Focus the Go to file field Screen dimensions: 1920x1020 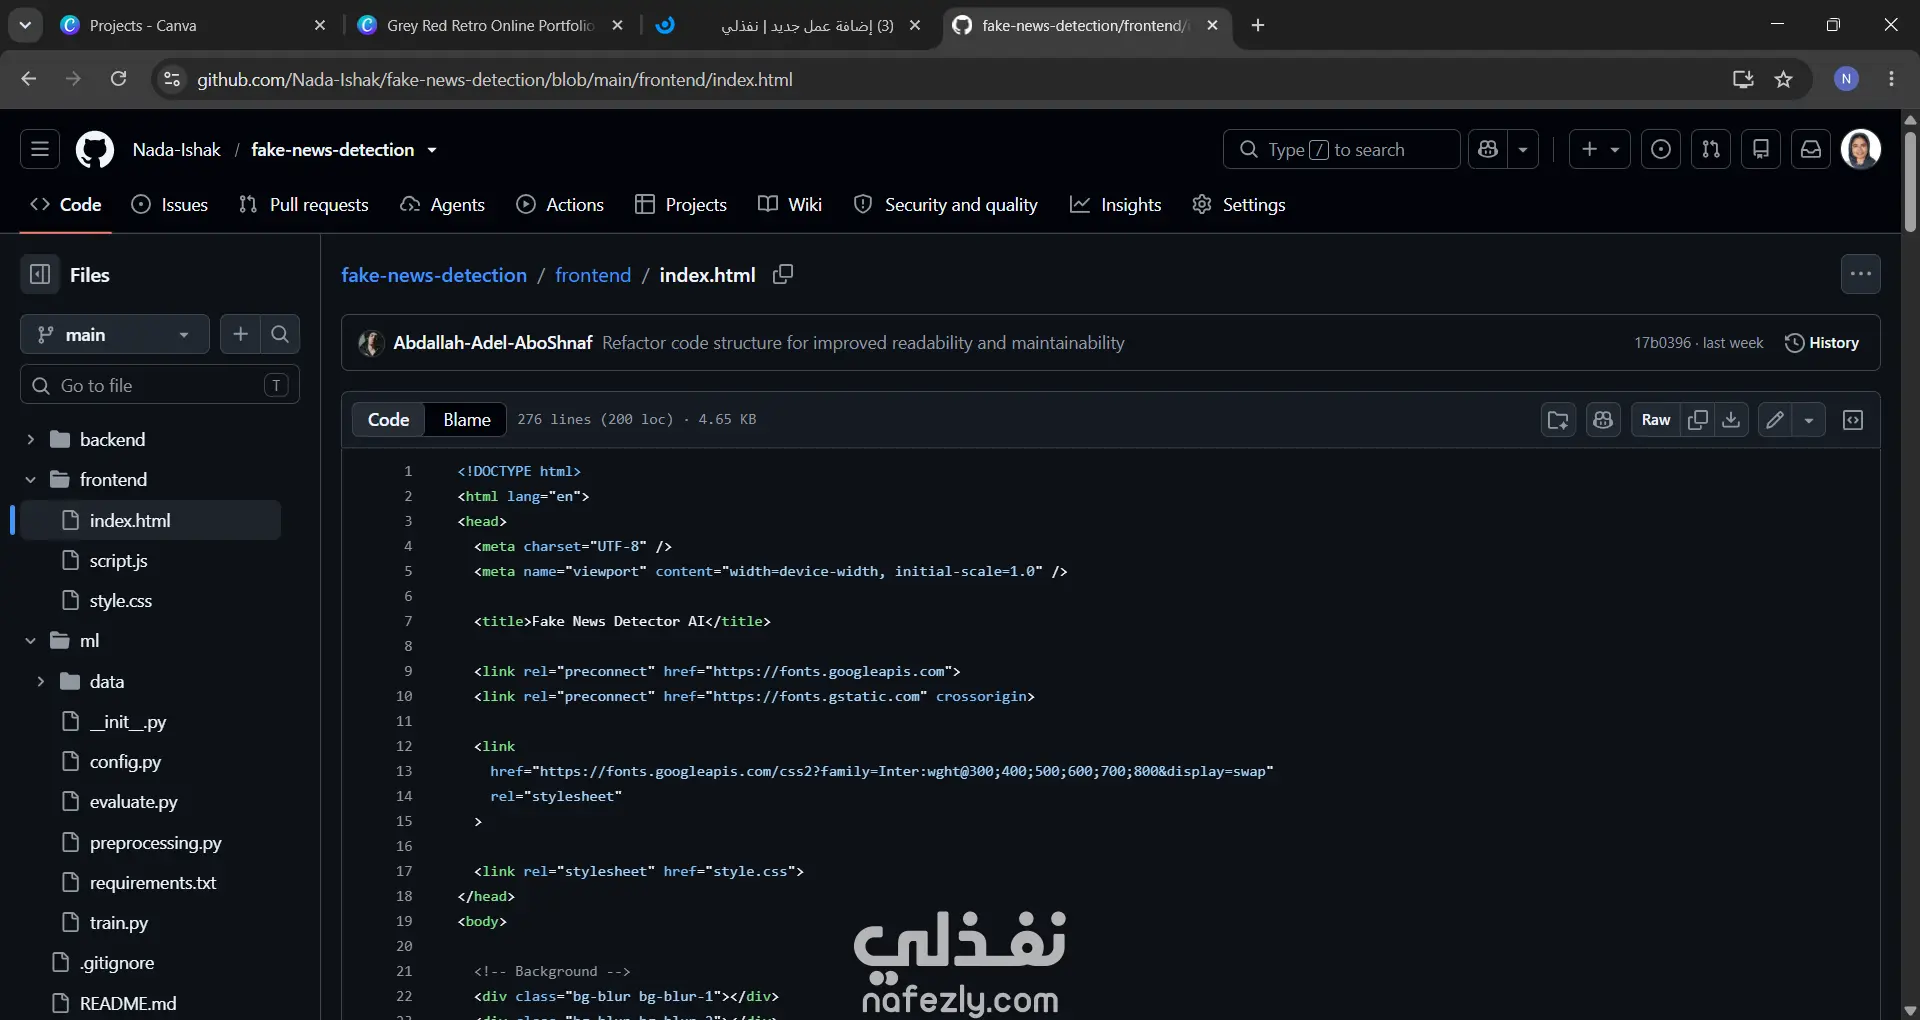pos(160,385)
